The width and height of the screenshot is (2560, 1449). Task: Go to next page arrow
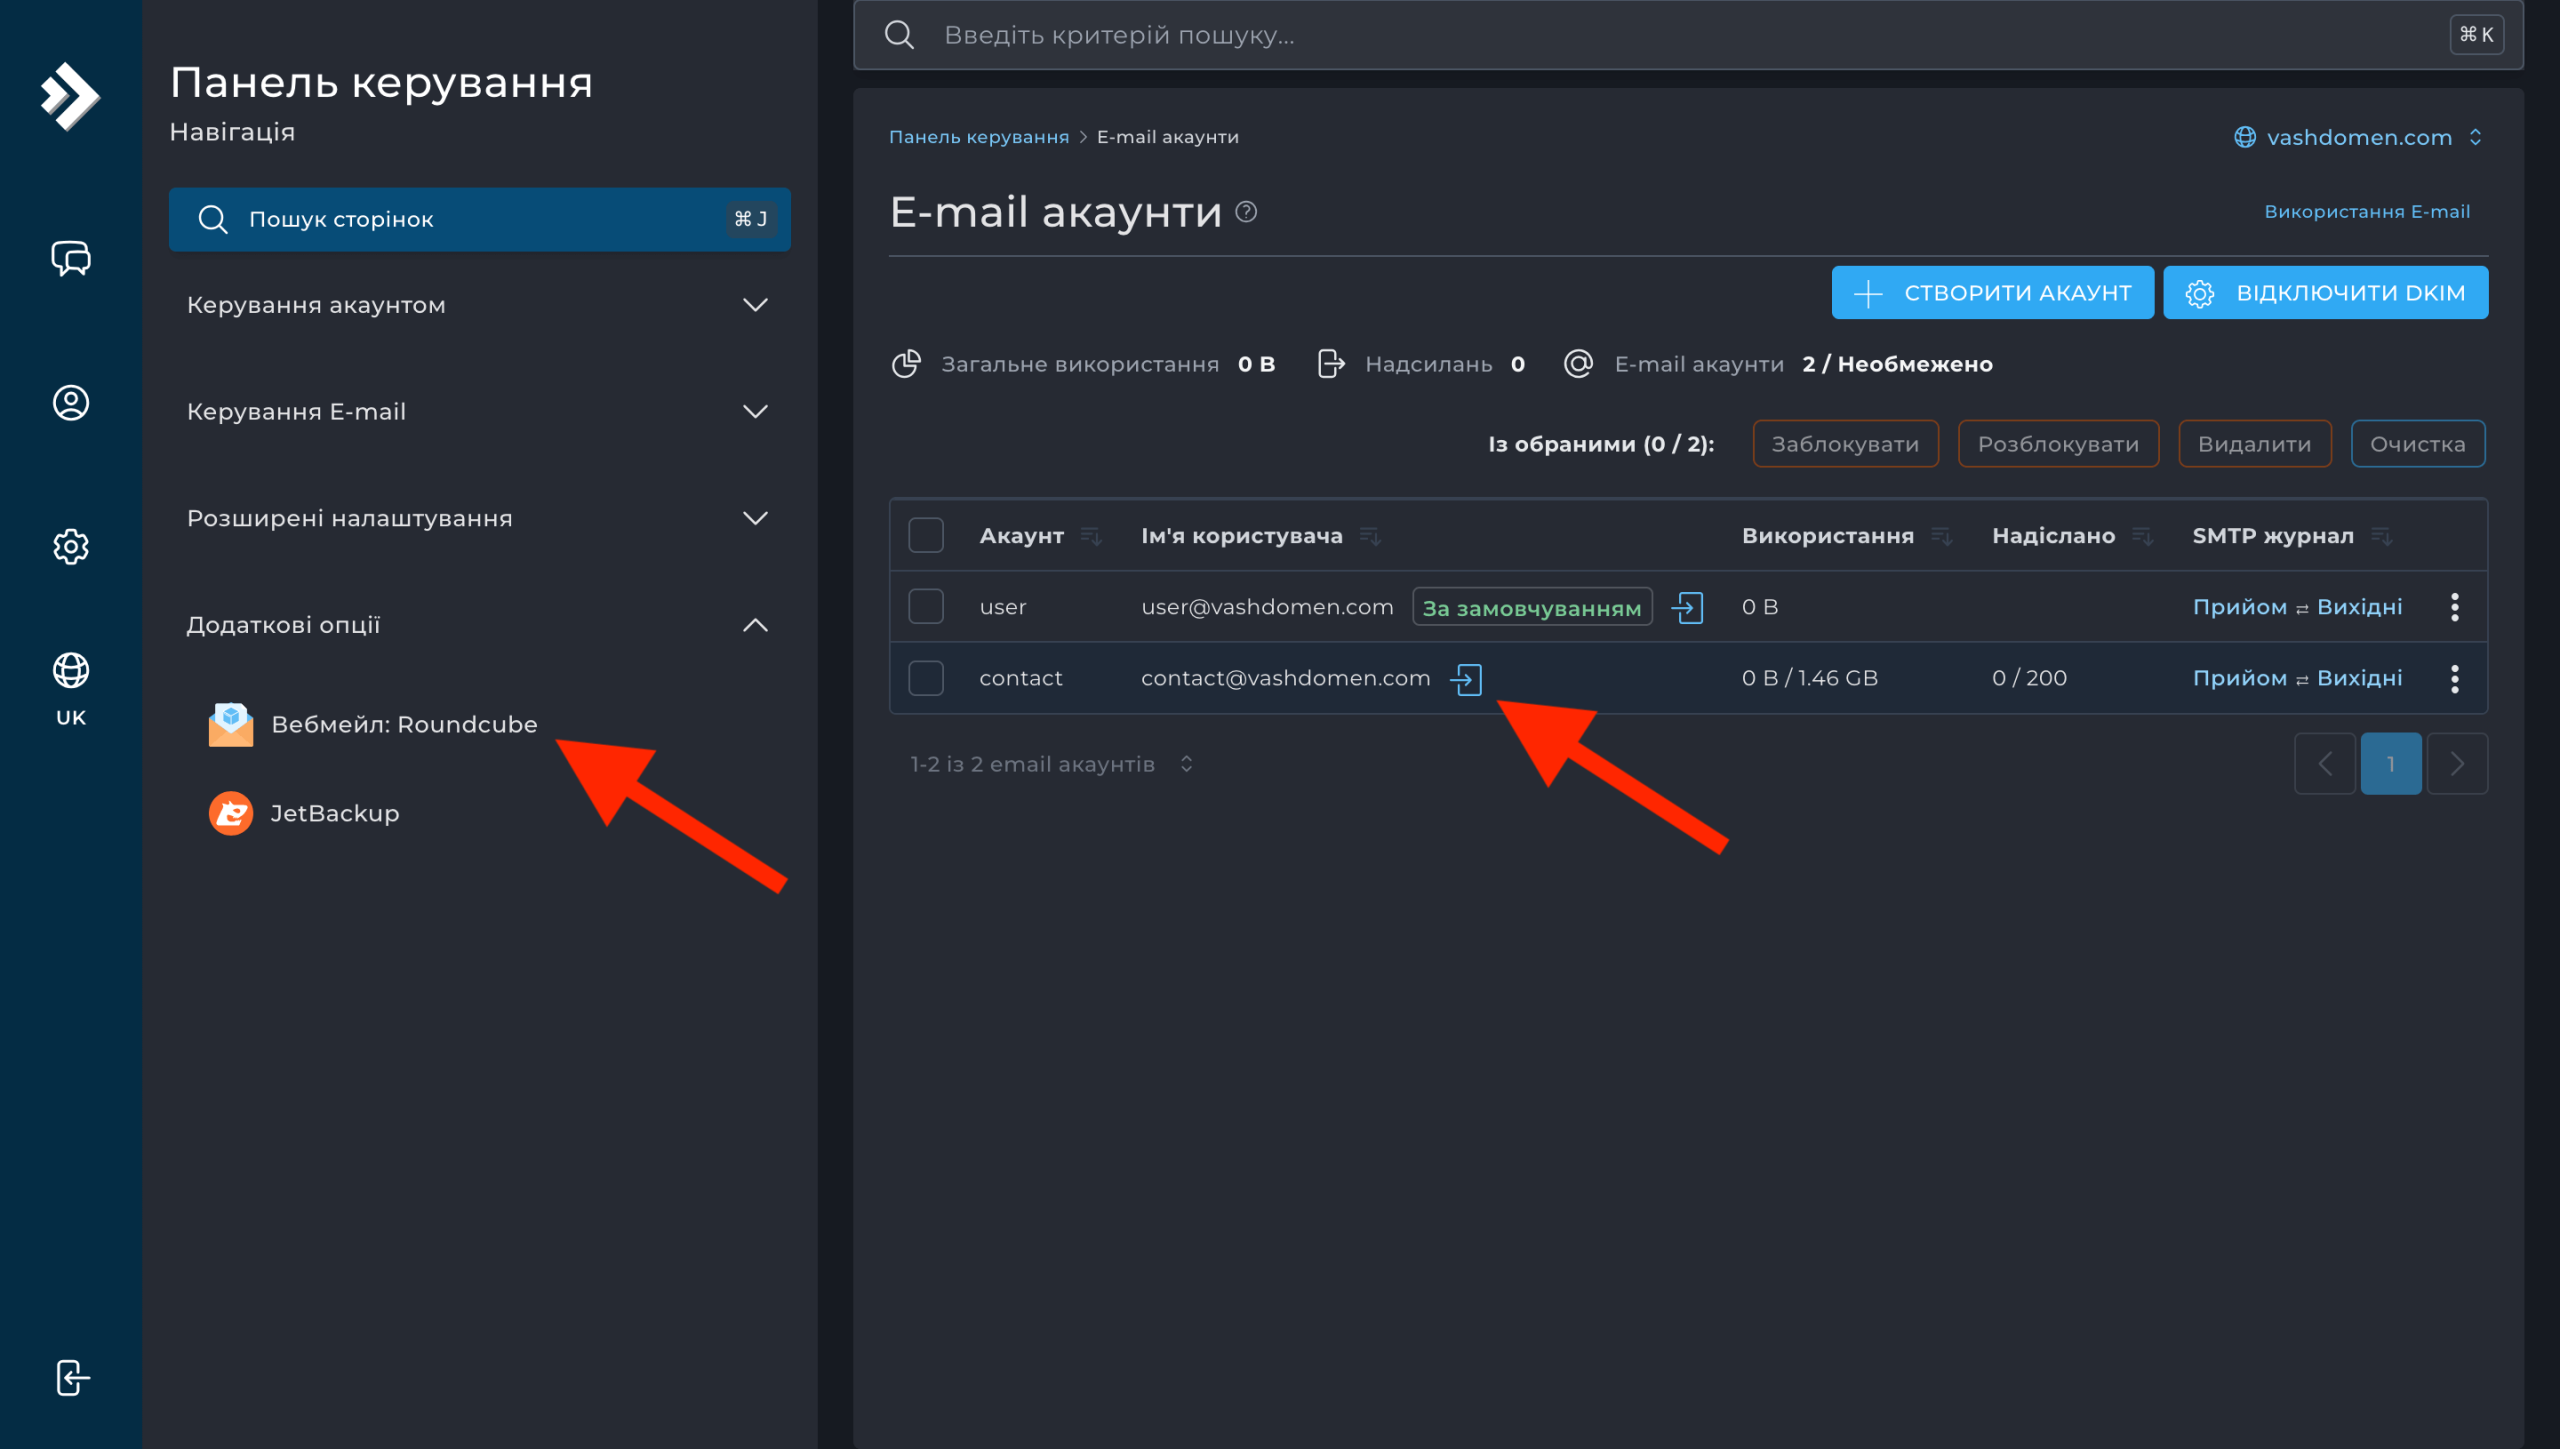click(2457, 764)
